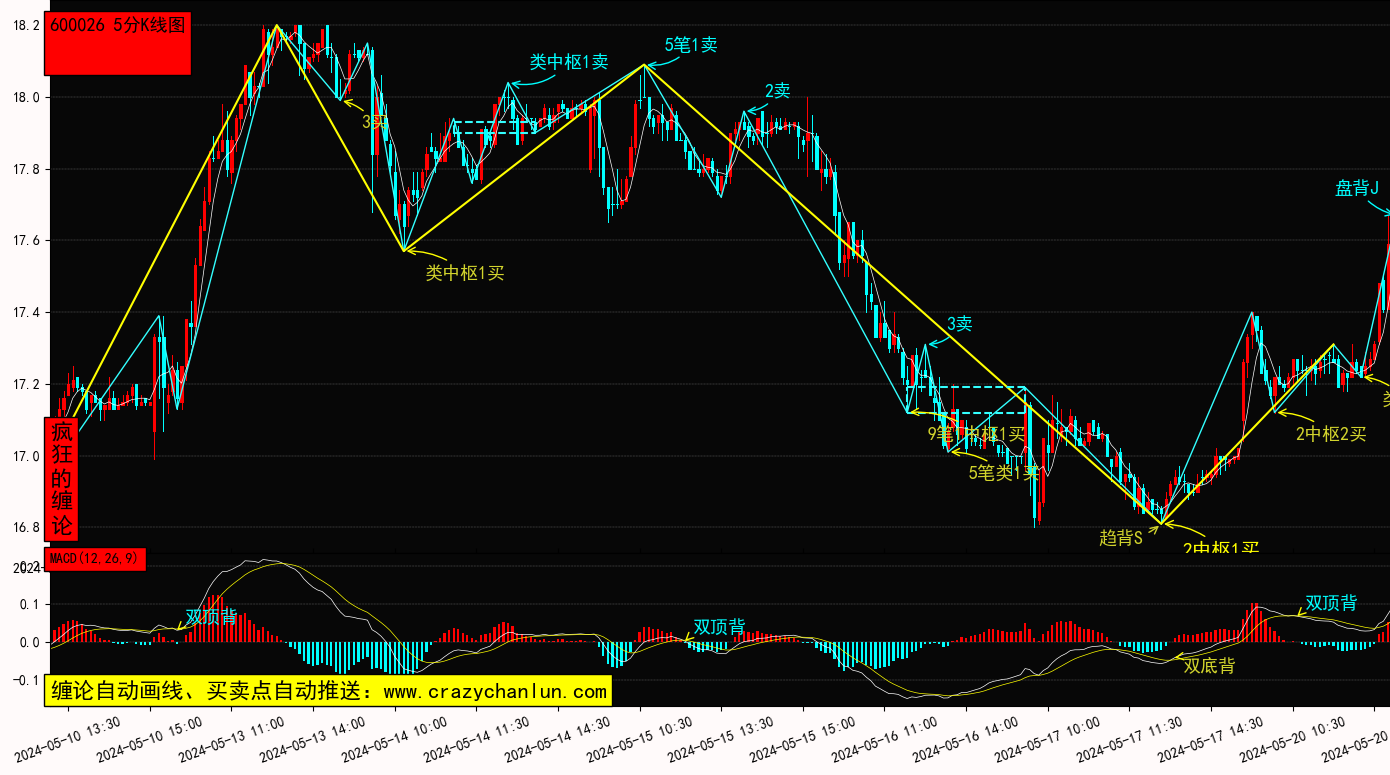Viewport: 1390px width, 775px height.
Task: Click the 'MACD(12,26,9)' indicator label
Action: pos(95,559)
